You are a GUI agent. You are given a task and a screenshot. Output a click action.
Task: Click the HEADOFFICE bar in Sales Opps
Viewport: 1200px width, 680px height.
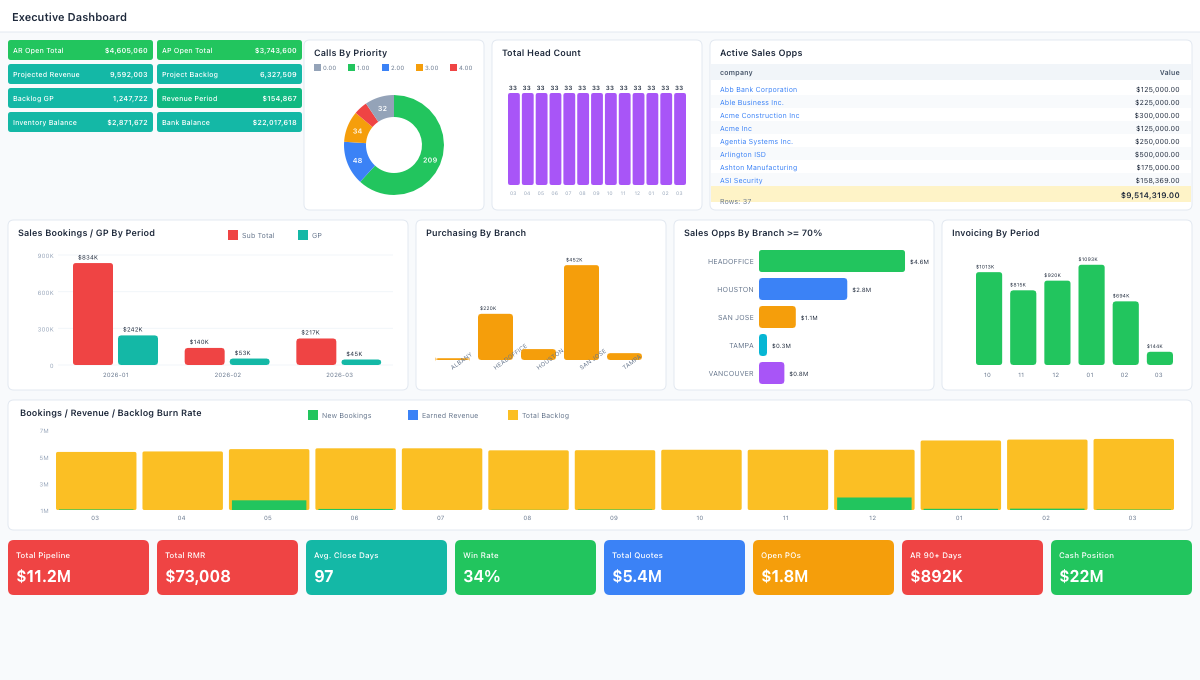(831, 261)
